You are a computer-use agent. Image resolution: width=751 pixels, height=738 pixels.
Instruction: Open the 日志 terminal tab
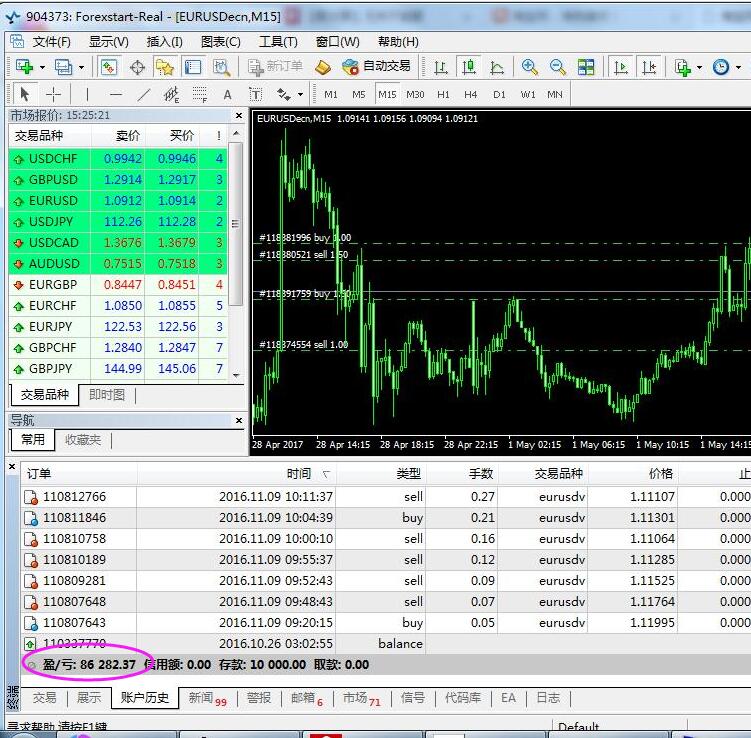(x=548, y=698)
